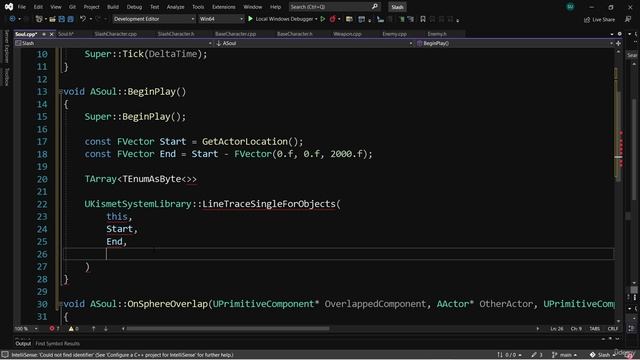Open the Extensions menu
This screenshot has width=640, height=360.
click(224, 7)
